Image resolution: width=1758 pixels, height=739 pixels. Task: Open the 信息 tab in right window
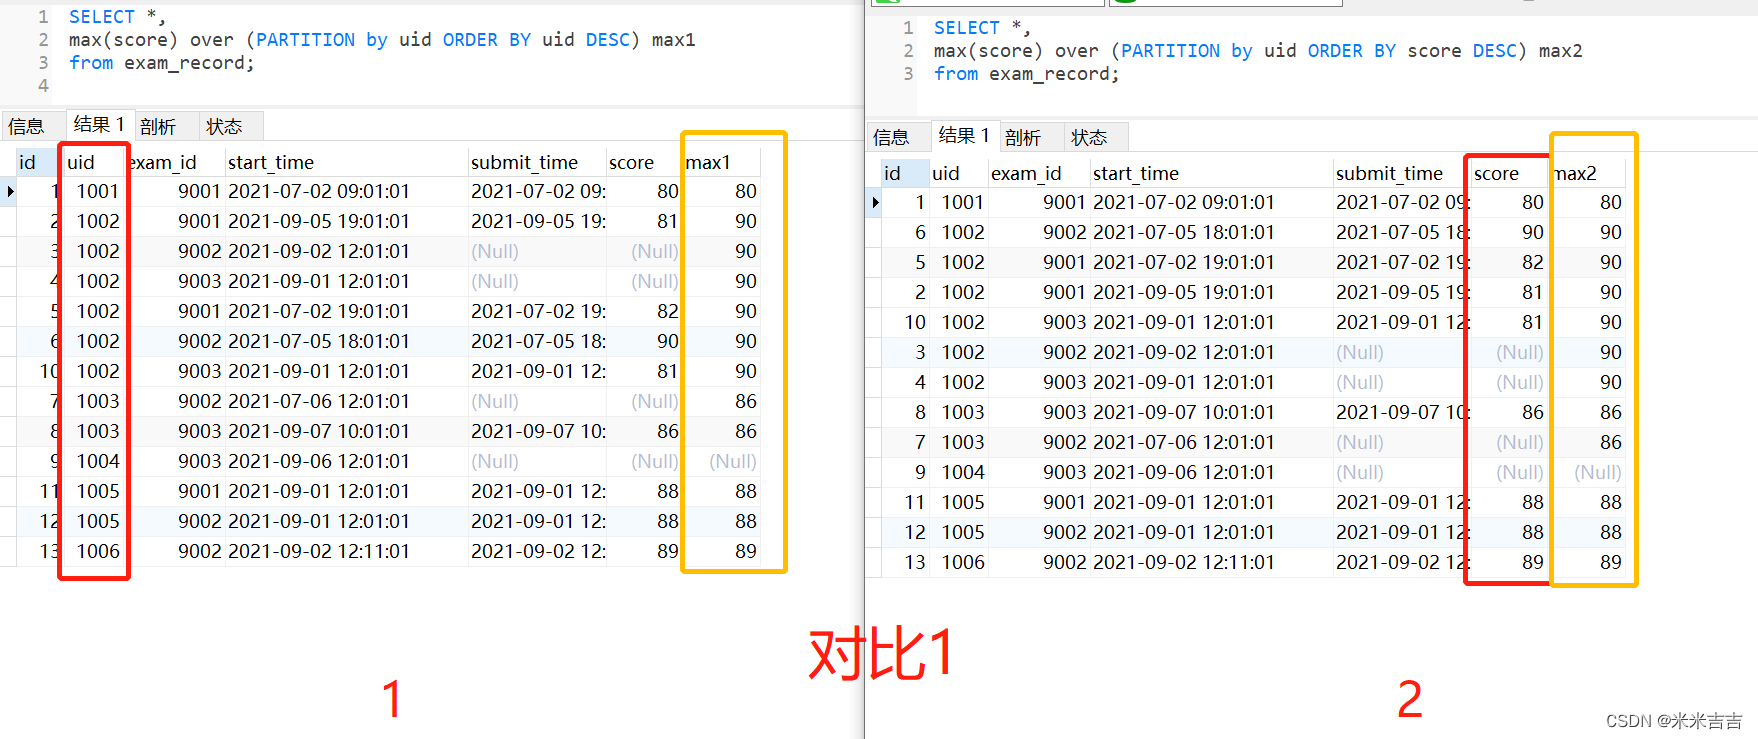[891, 137]
